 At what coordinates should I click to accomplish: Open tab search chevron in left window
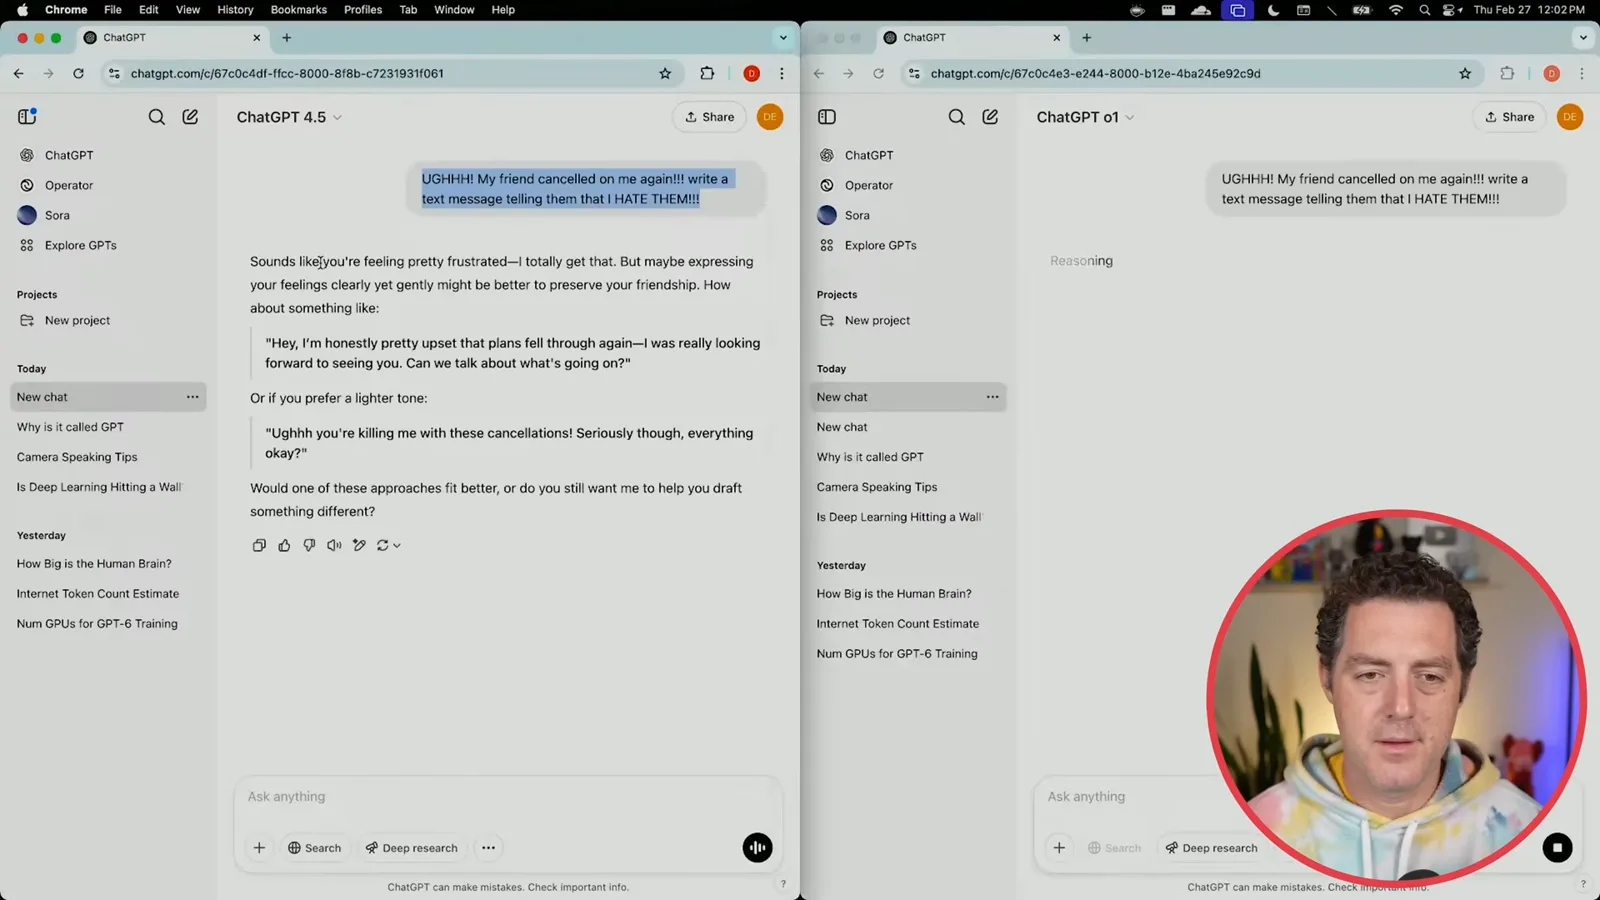(x=783, y=38)
